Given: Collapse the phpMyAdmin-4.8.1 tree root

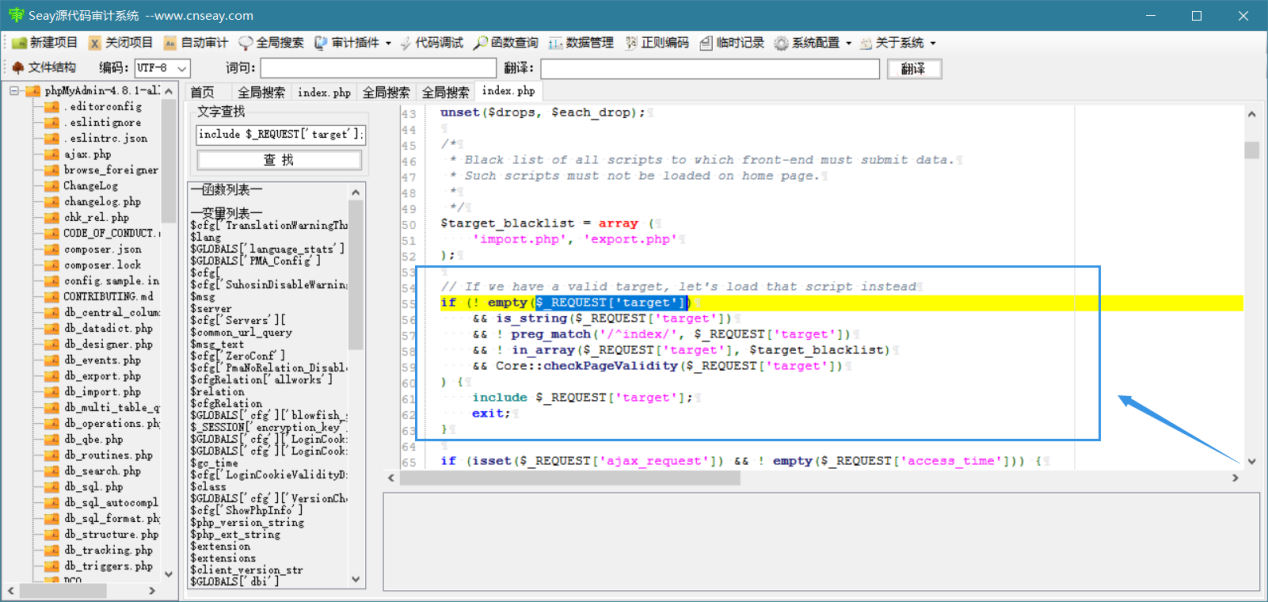Looking at the screenshot, I should tap(15, 91).
